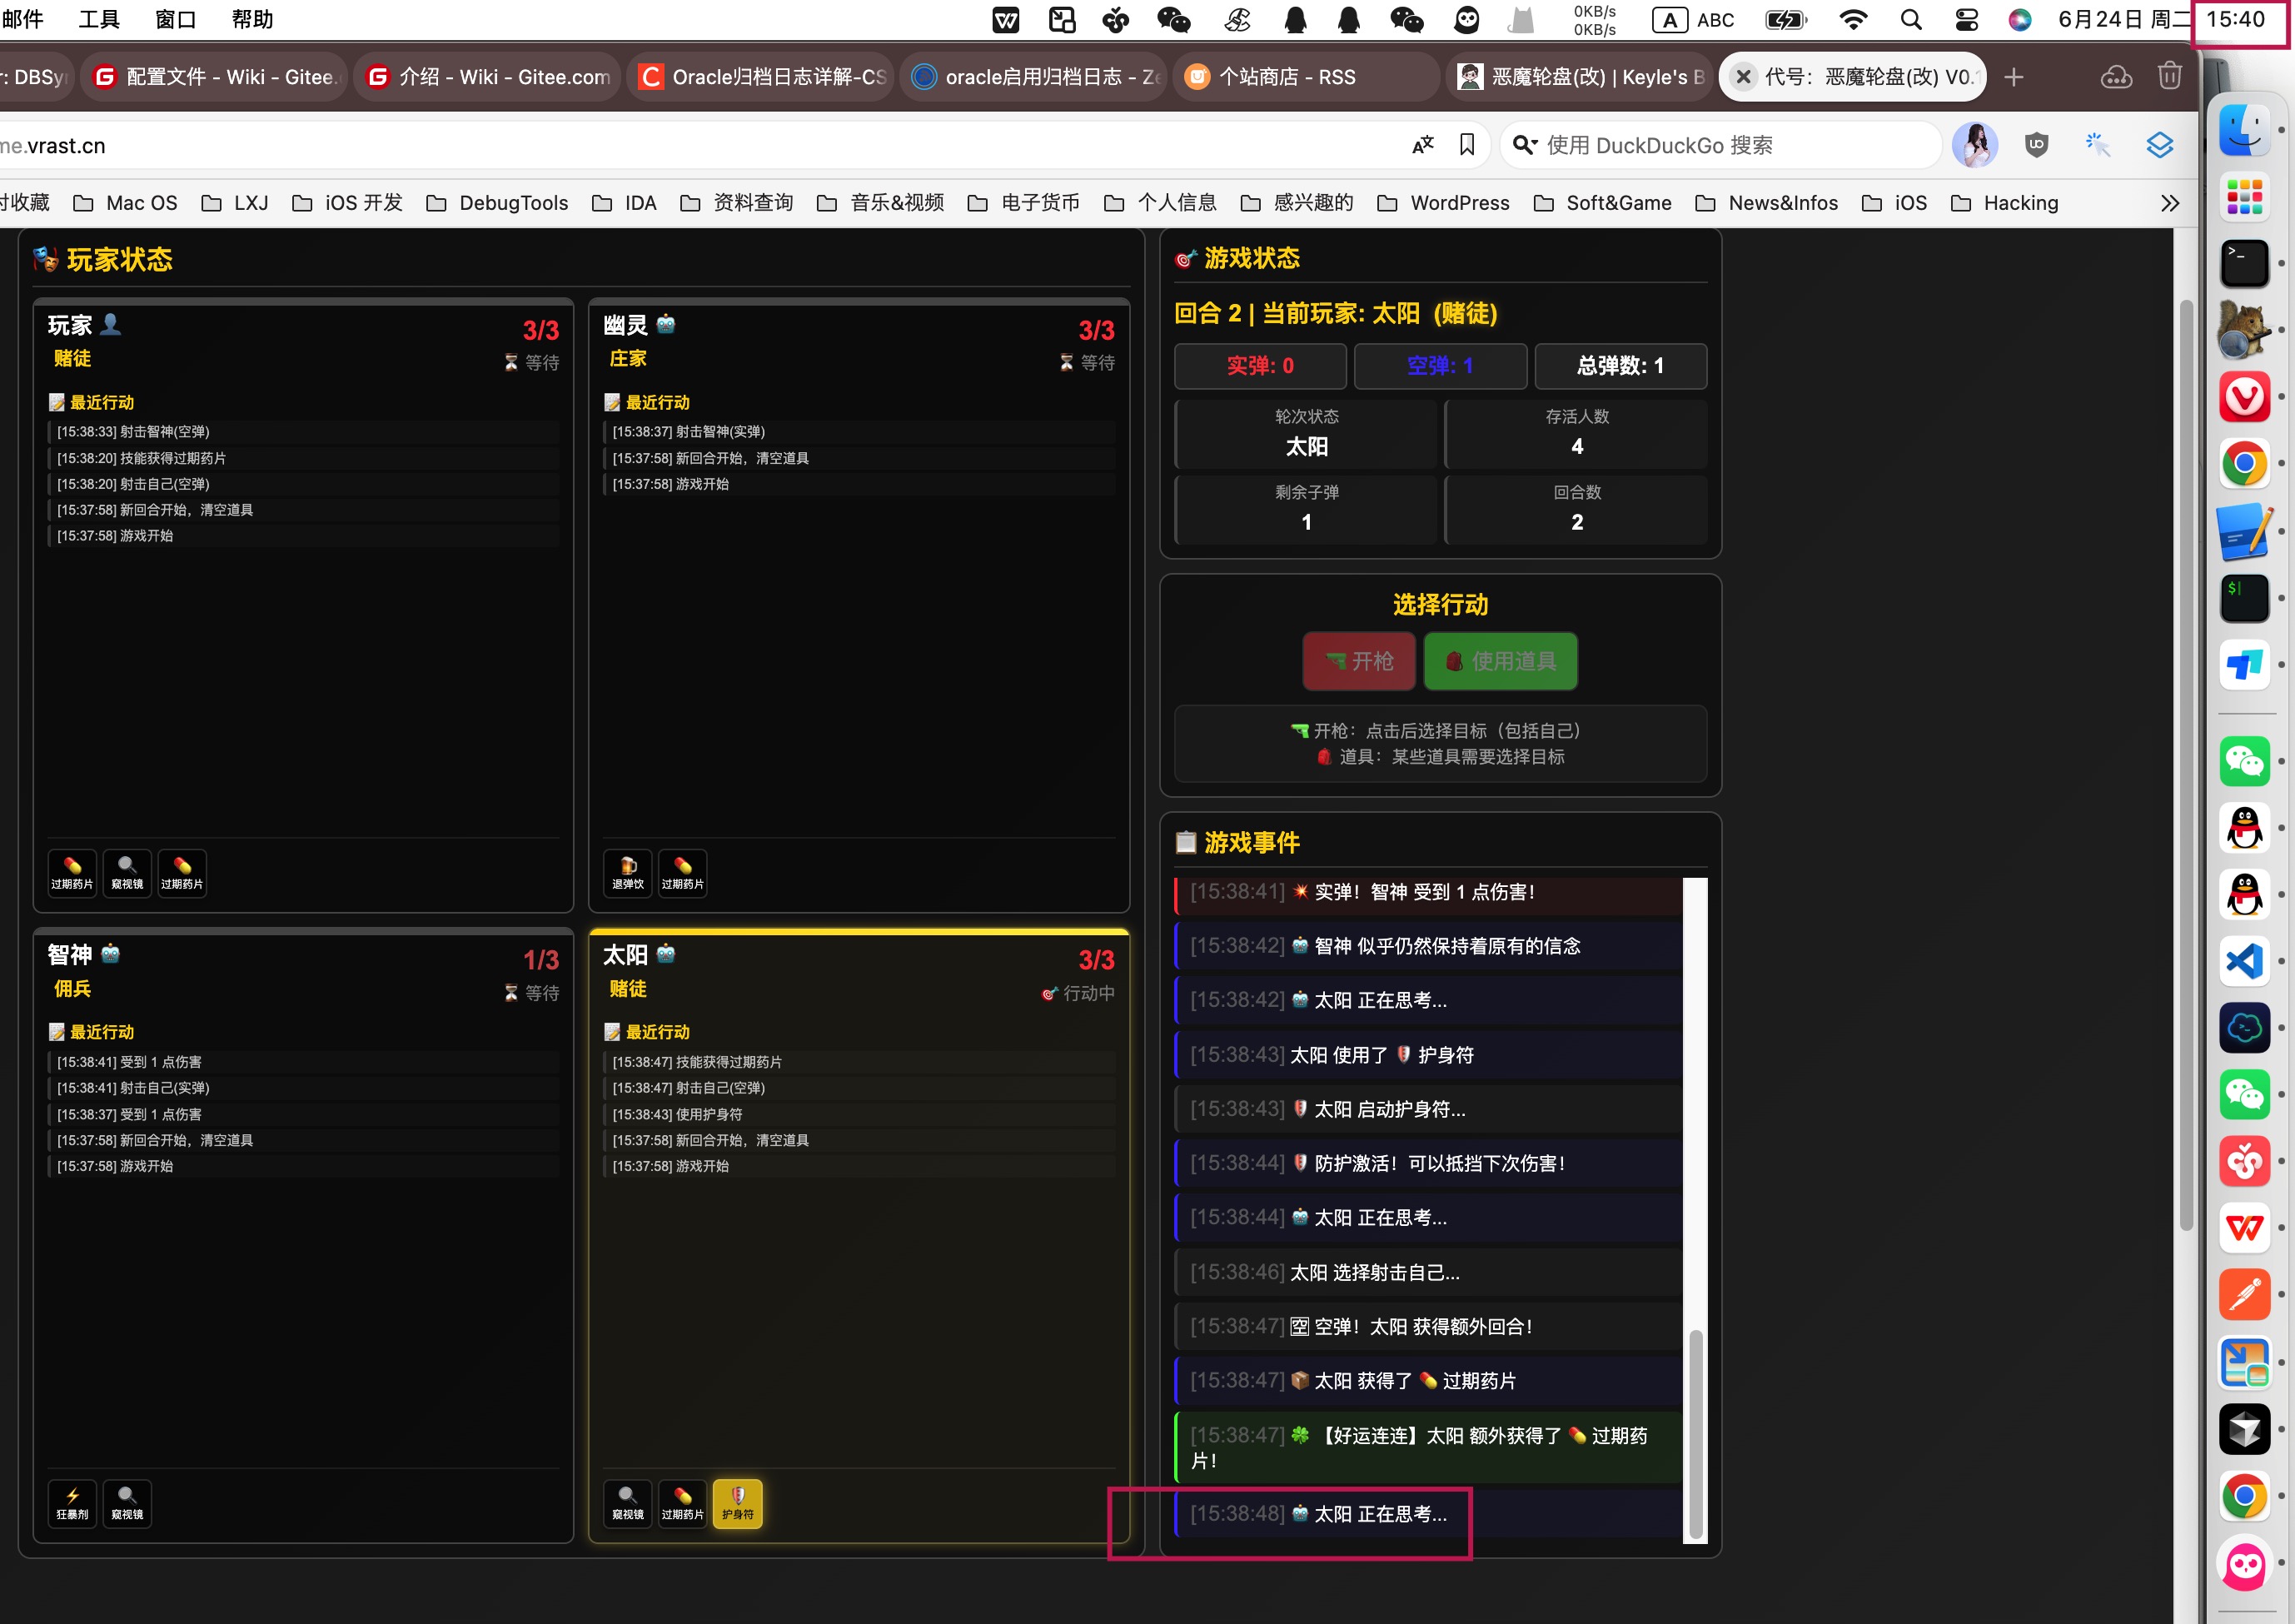
Task: Click the bookmark icon in the address bar
Action: click(1466, 146)
